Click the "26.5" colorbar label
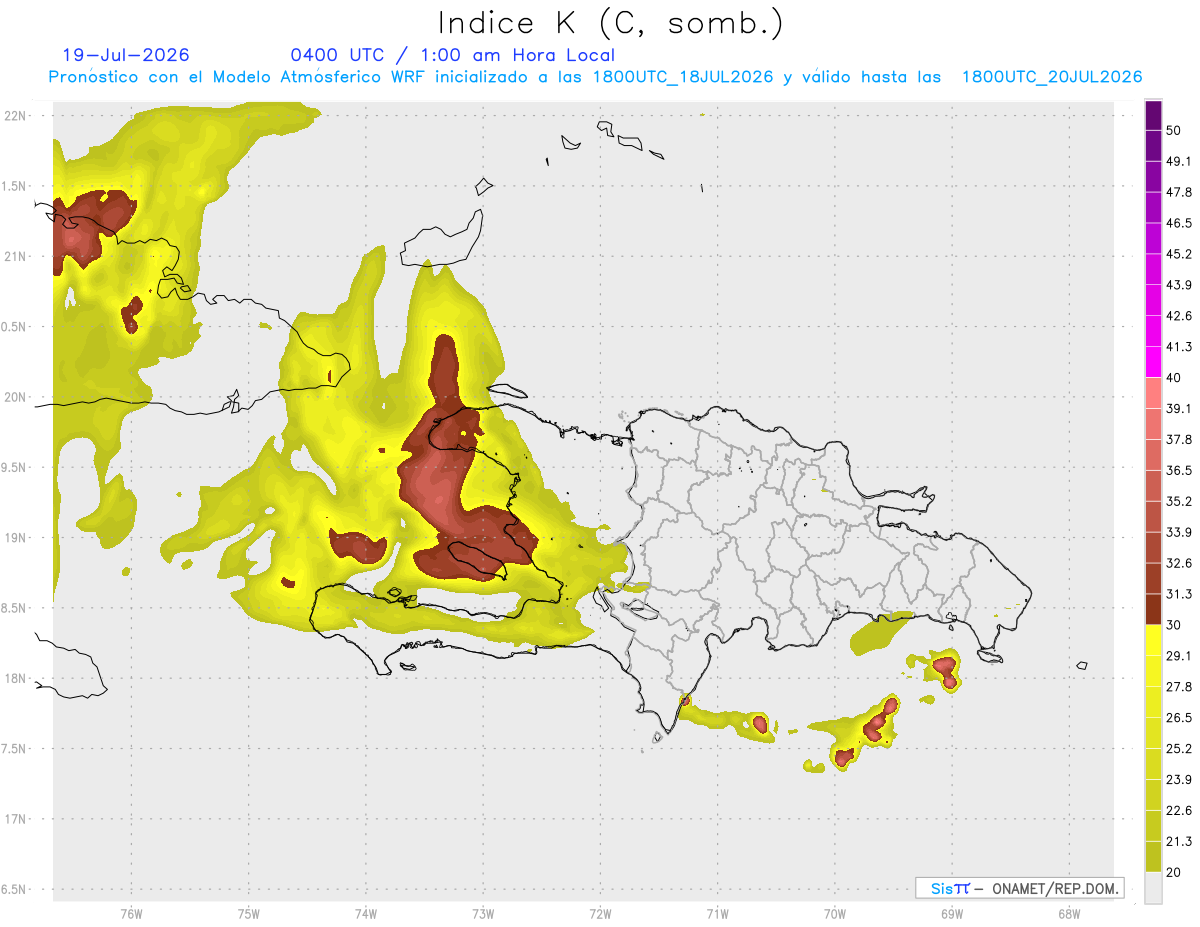Image resolution: width=1200 pixels, height=927 pixels. pos(1180,718)
